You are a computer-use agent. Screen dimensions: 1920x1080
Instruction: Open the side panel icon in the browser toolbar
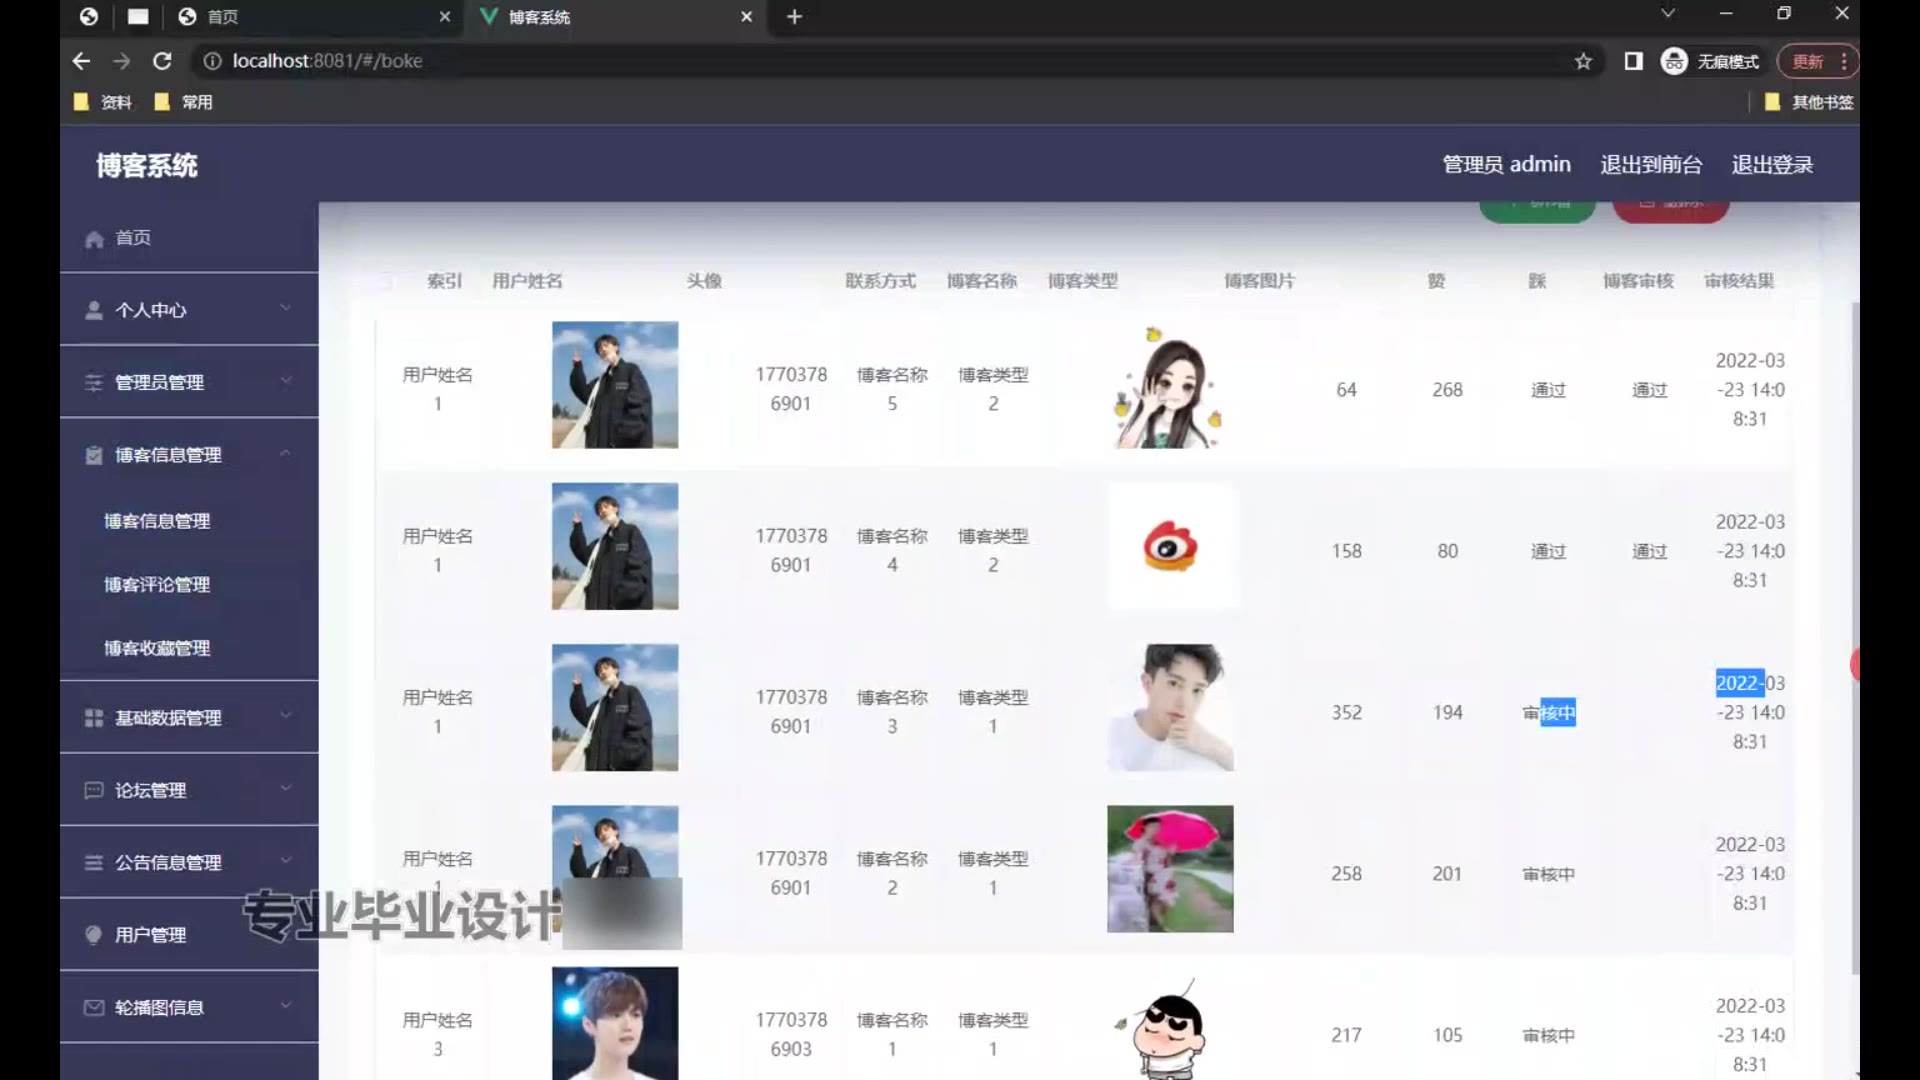[x=1633, y=61]
